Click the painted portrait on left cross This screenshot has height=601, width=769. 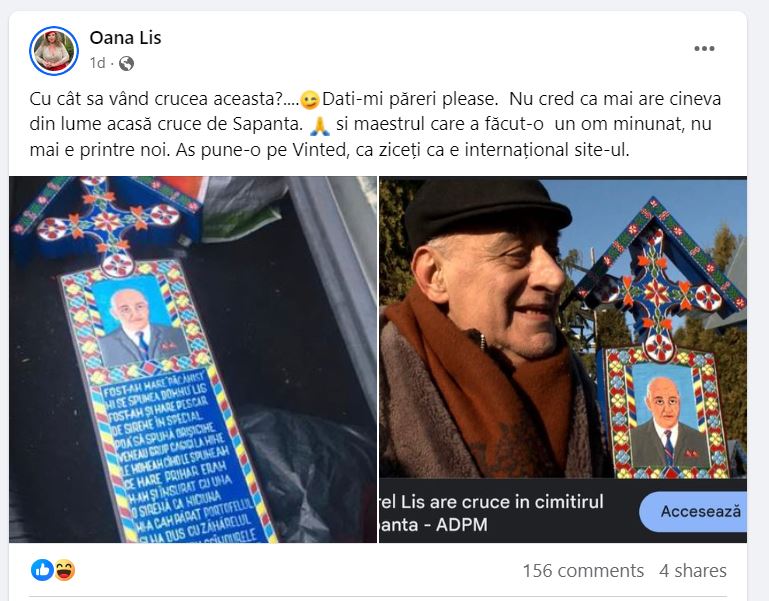point(141,322)
